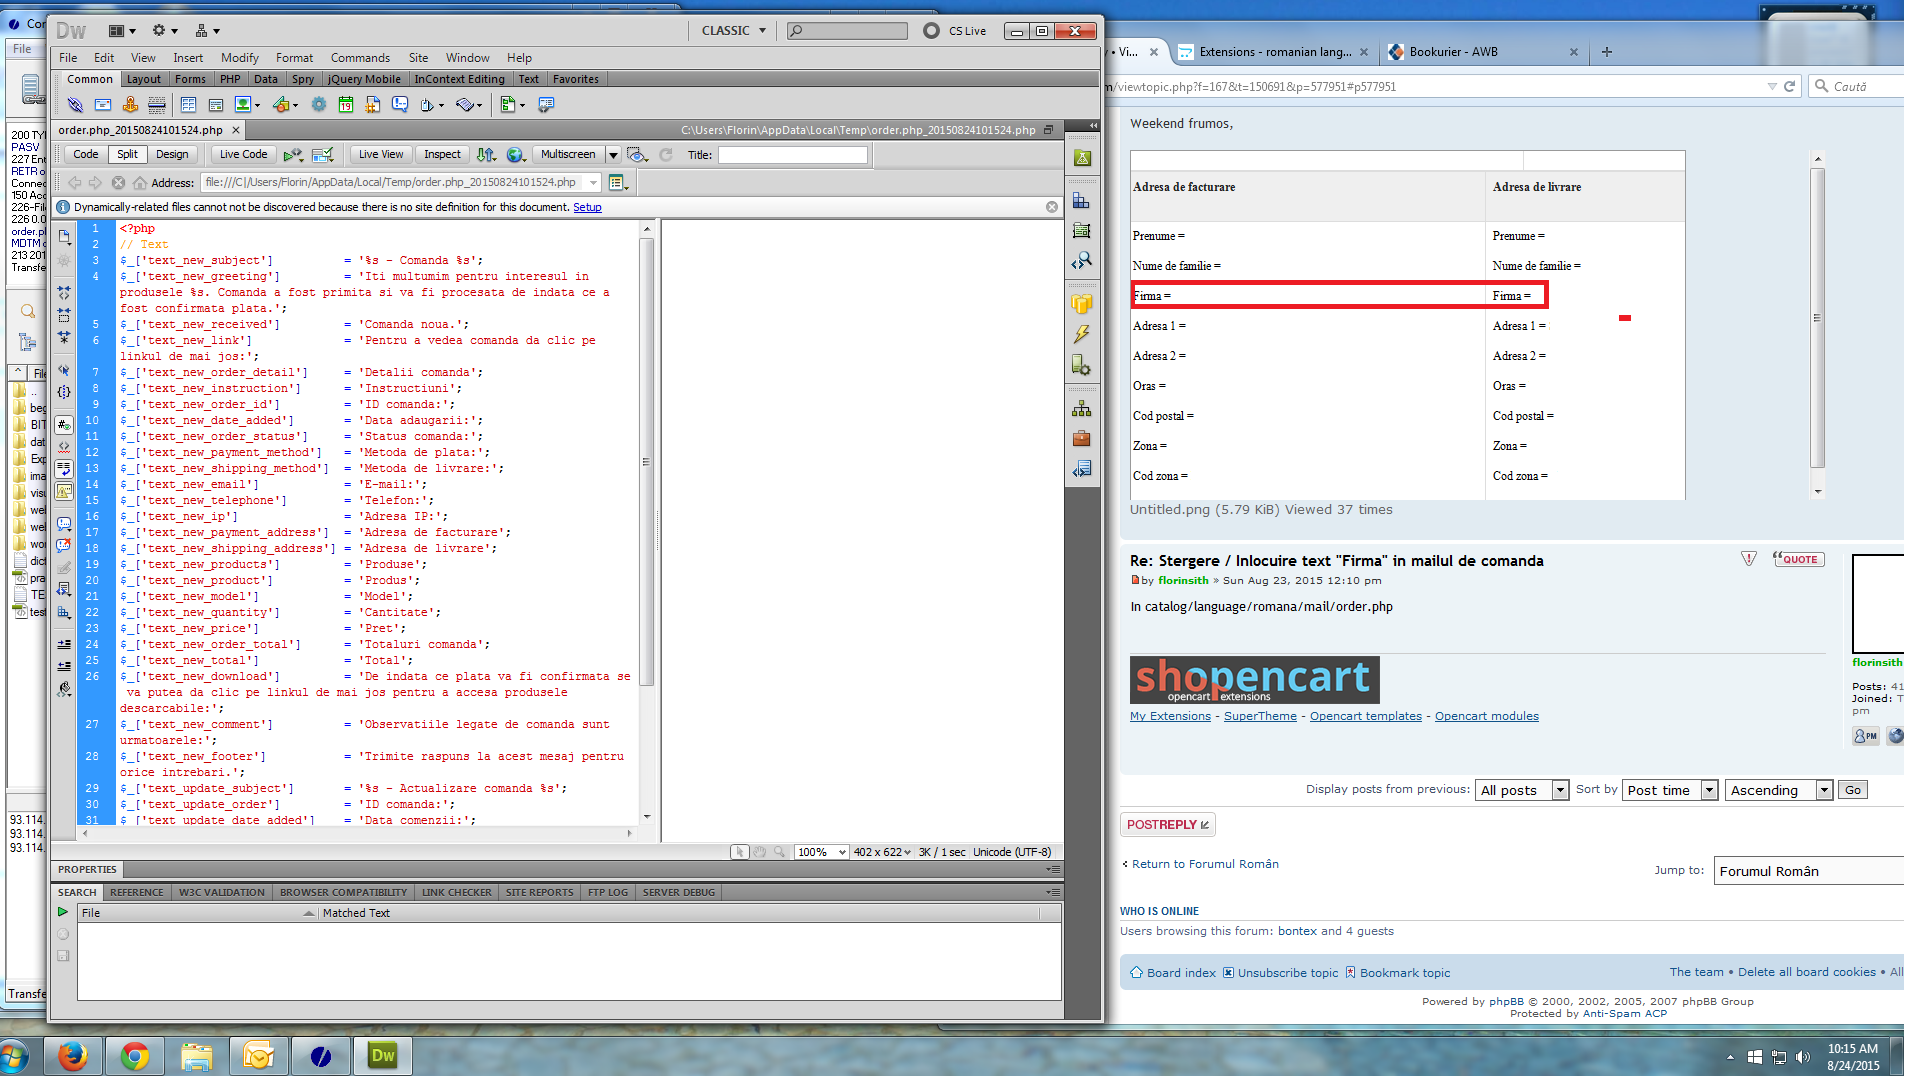
Task: Open AP Elements panel icon
Action: (x=1082, y=231)
